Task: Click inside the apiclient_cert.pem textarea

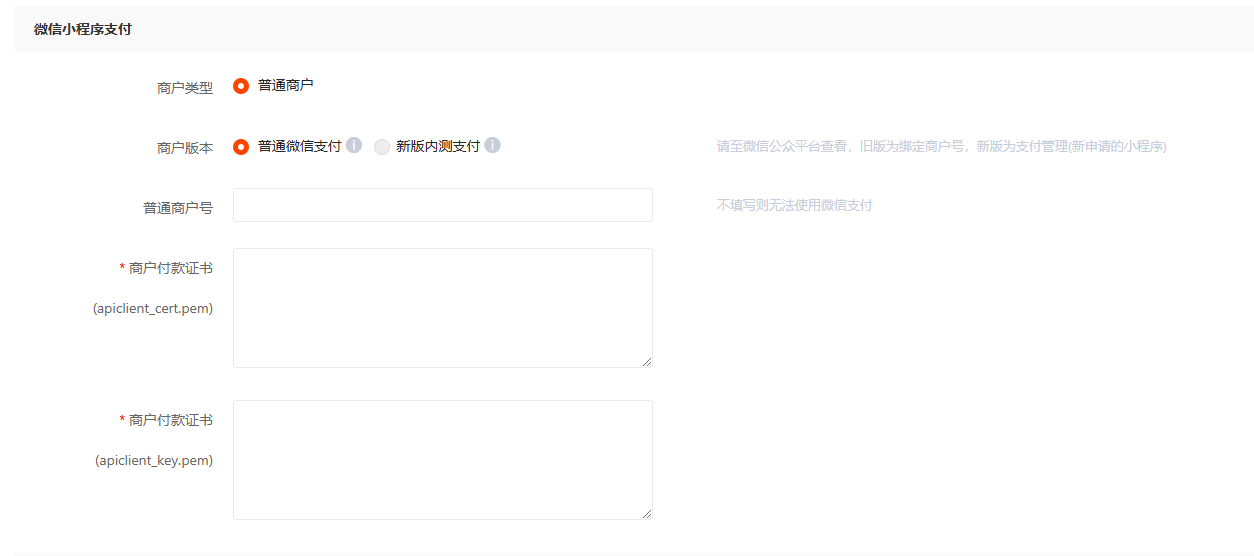Action: click(442, 308)
